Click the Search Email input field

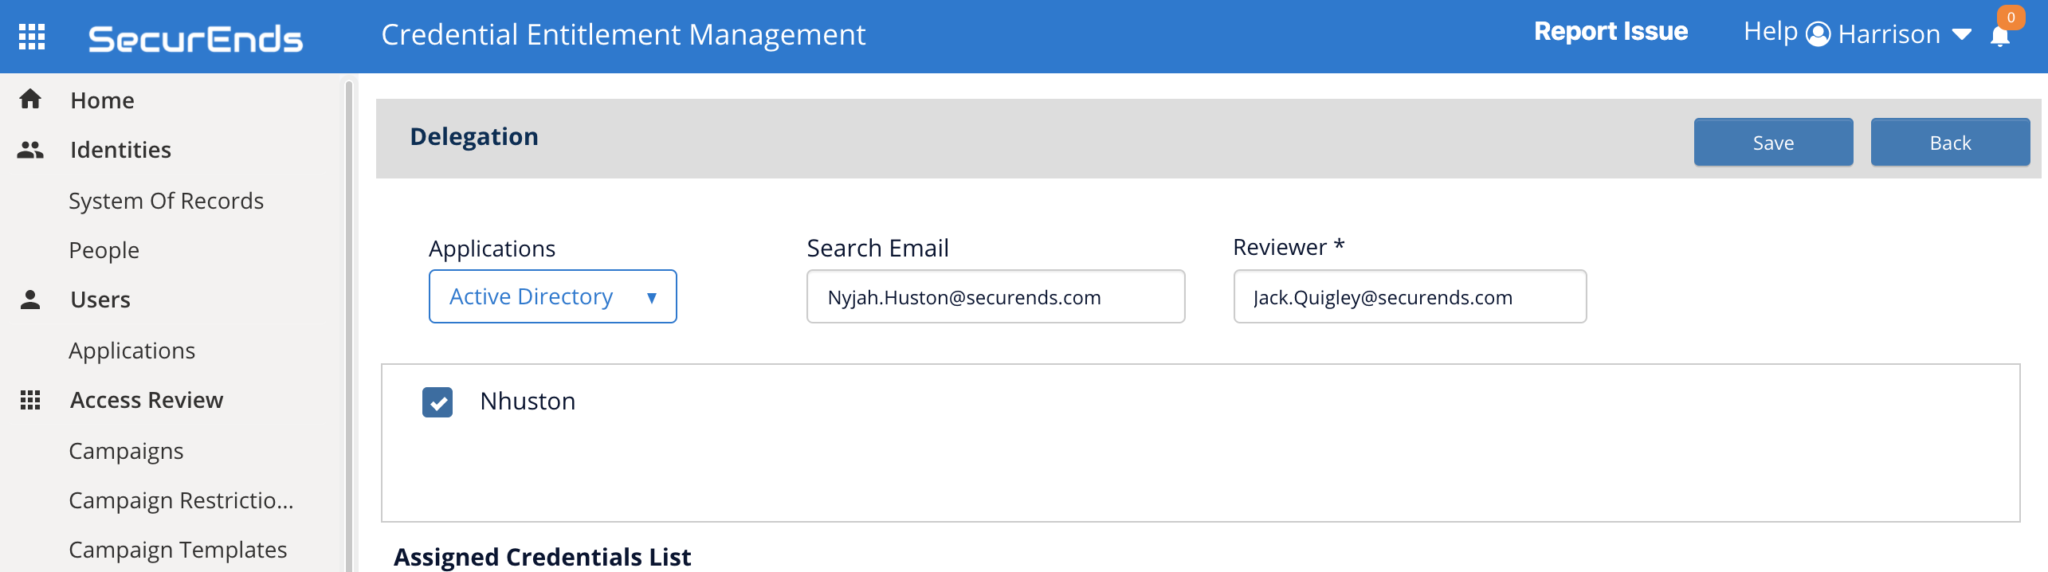pos(995,297)
